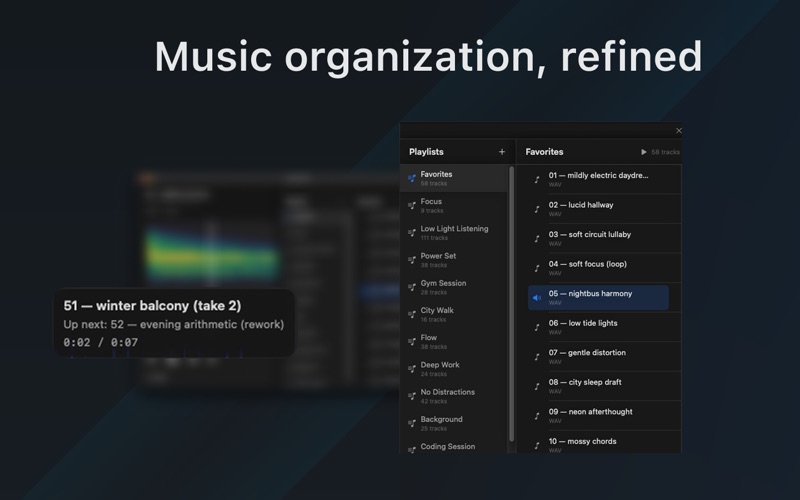The width and height of the screenshot is (800, 500).
Task: Click the note icon beside city sleep draft
Action: 537,386
